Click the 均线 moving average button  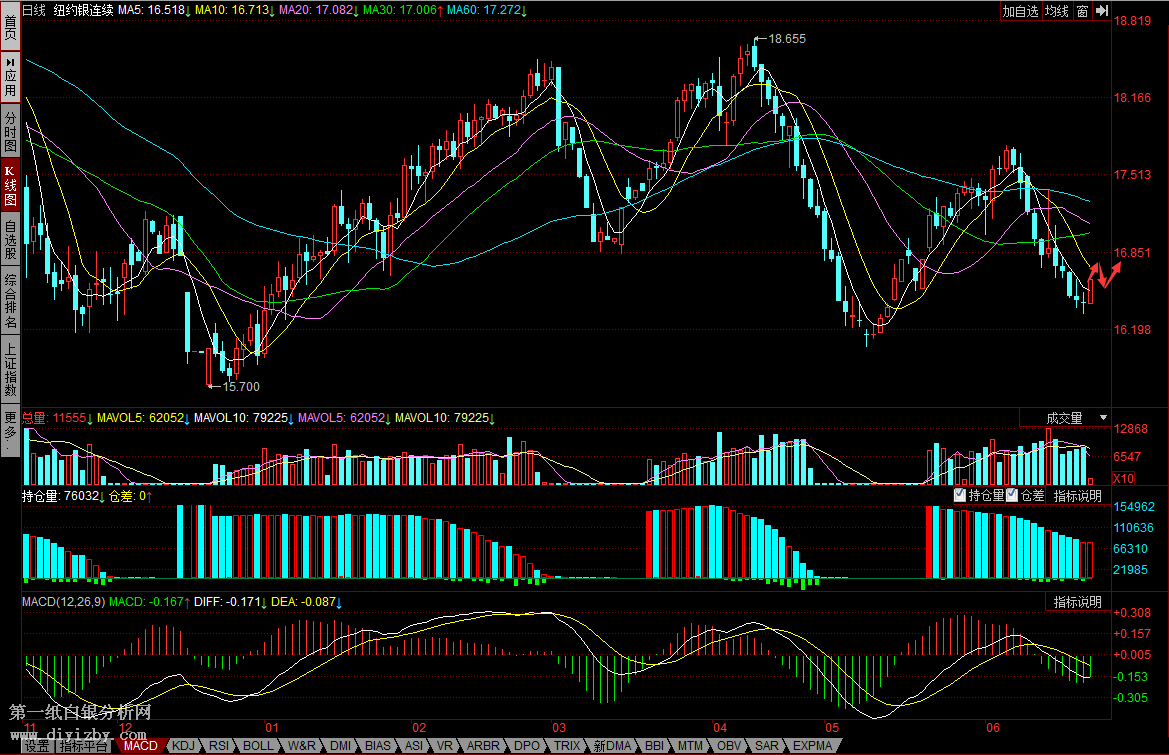coord(1057,11)
